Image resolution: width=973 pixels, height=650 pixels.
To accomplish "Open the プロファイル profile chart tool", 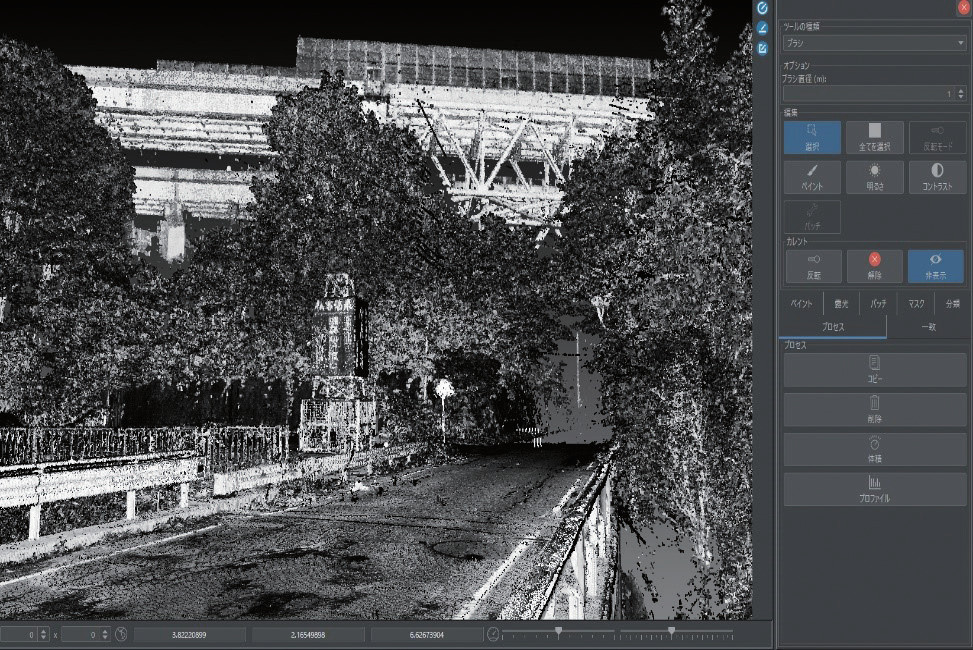I will [x=874, y=489].
